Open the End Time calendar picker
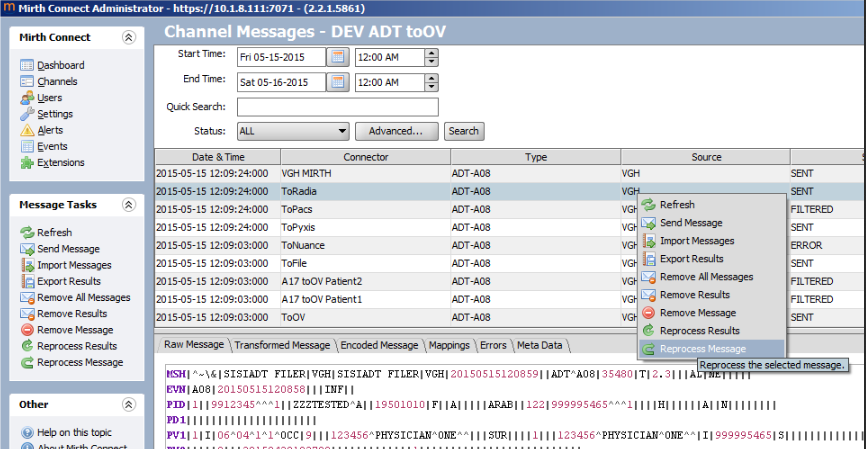866x449 pixels. coord(337,82)
